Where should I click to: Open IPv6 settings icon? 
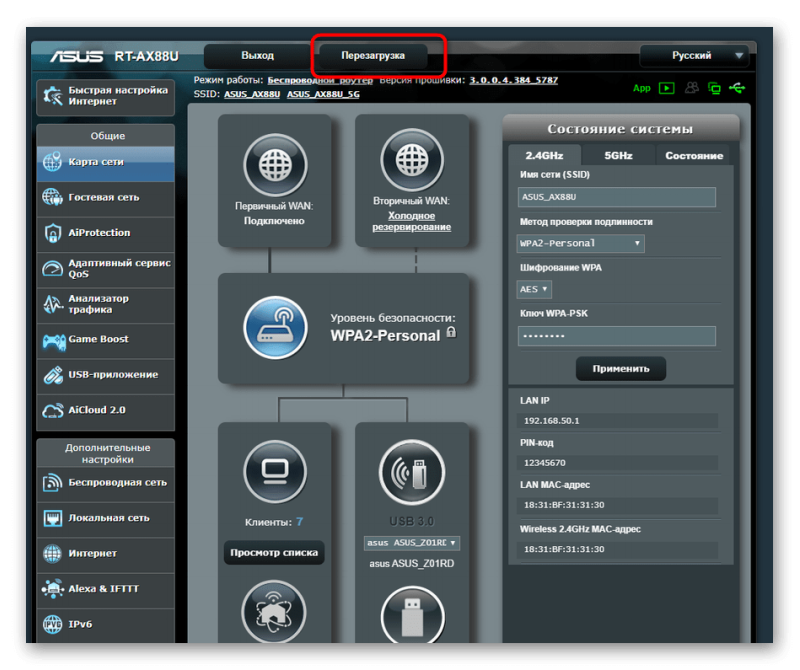point(53,624)
